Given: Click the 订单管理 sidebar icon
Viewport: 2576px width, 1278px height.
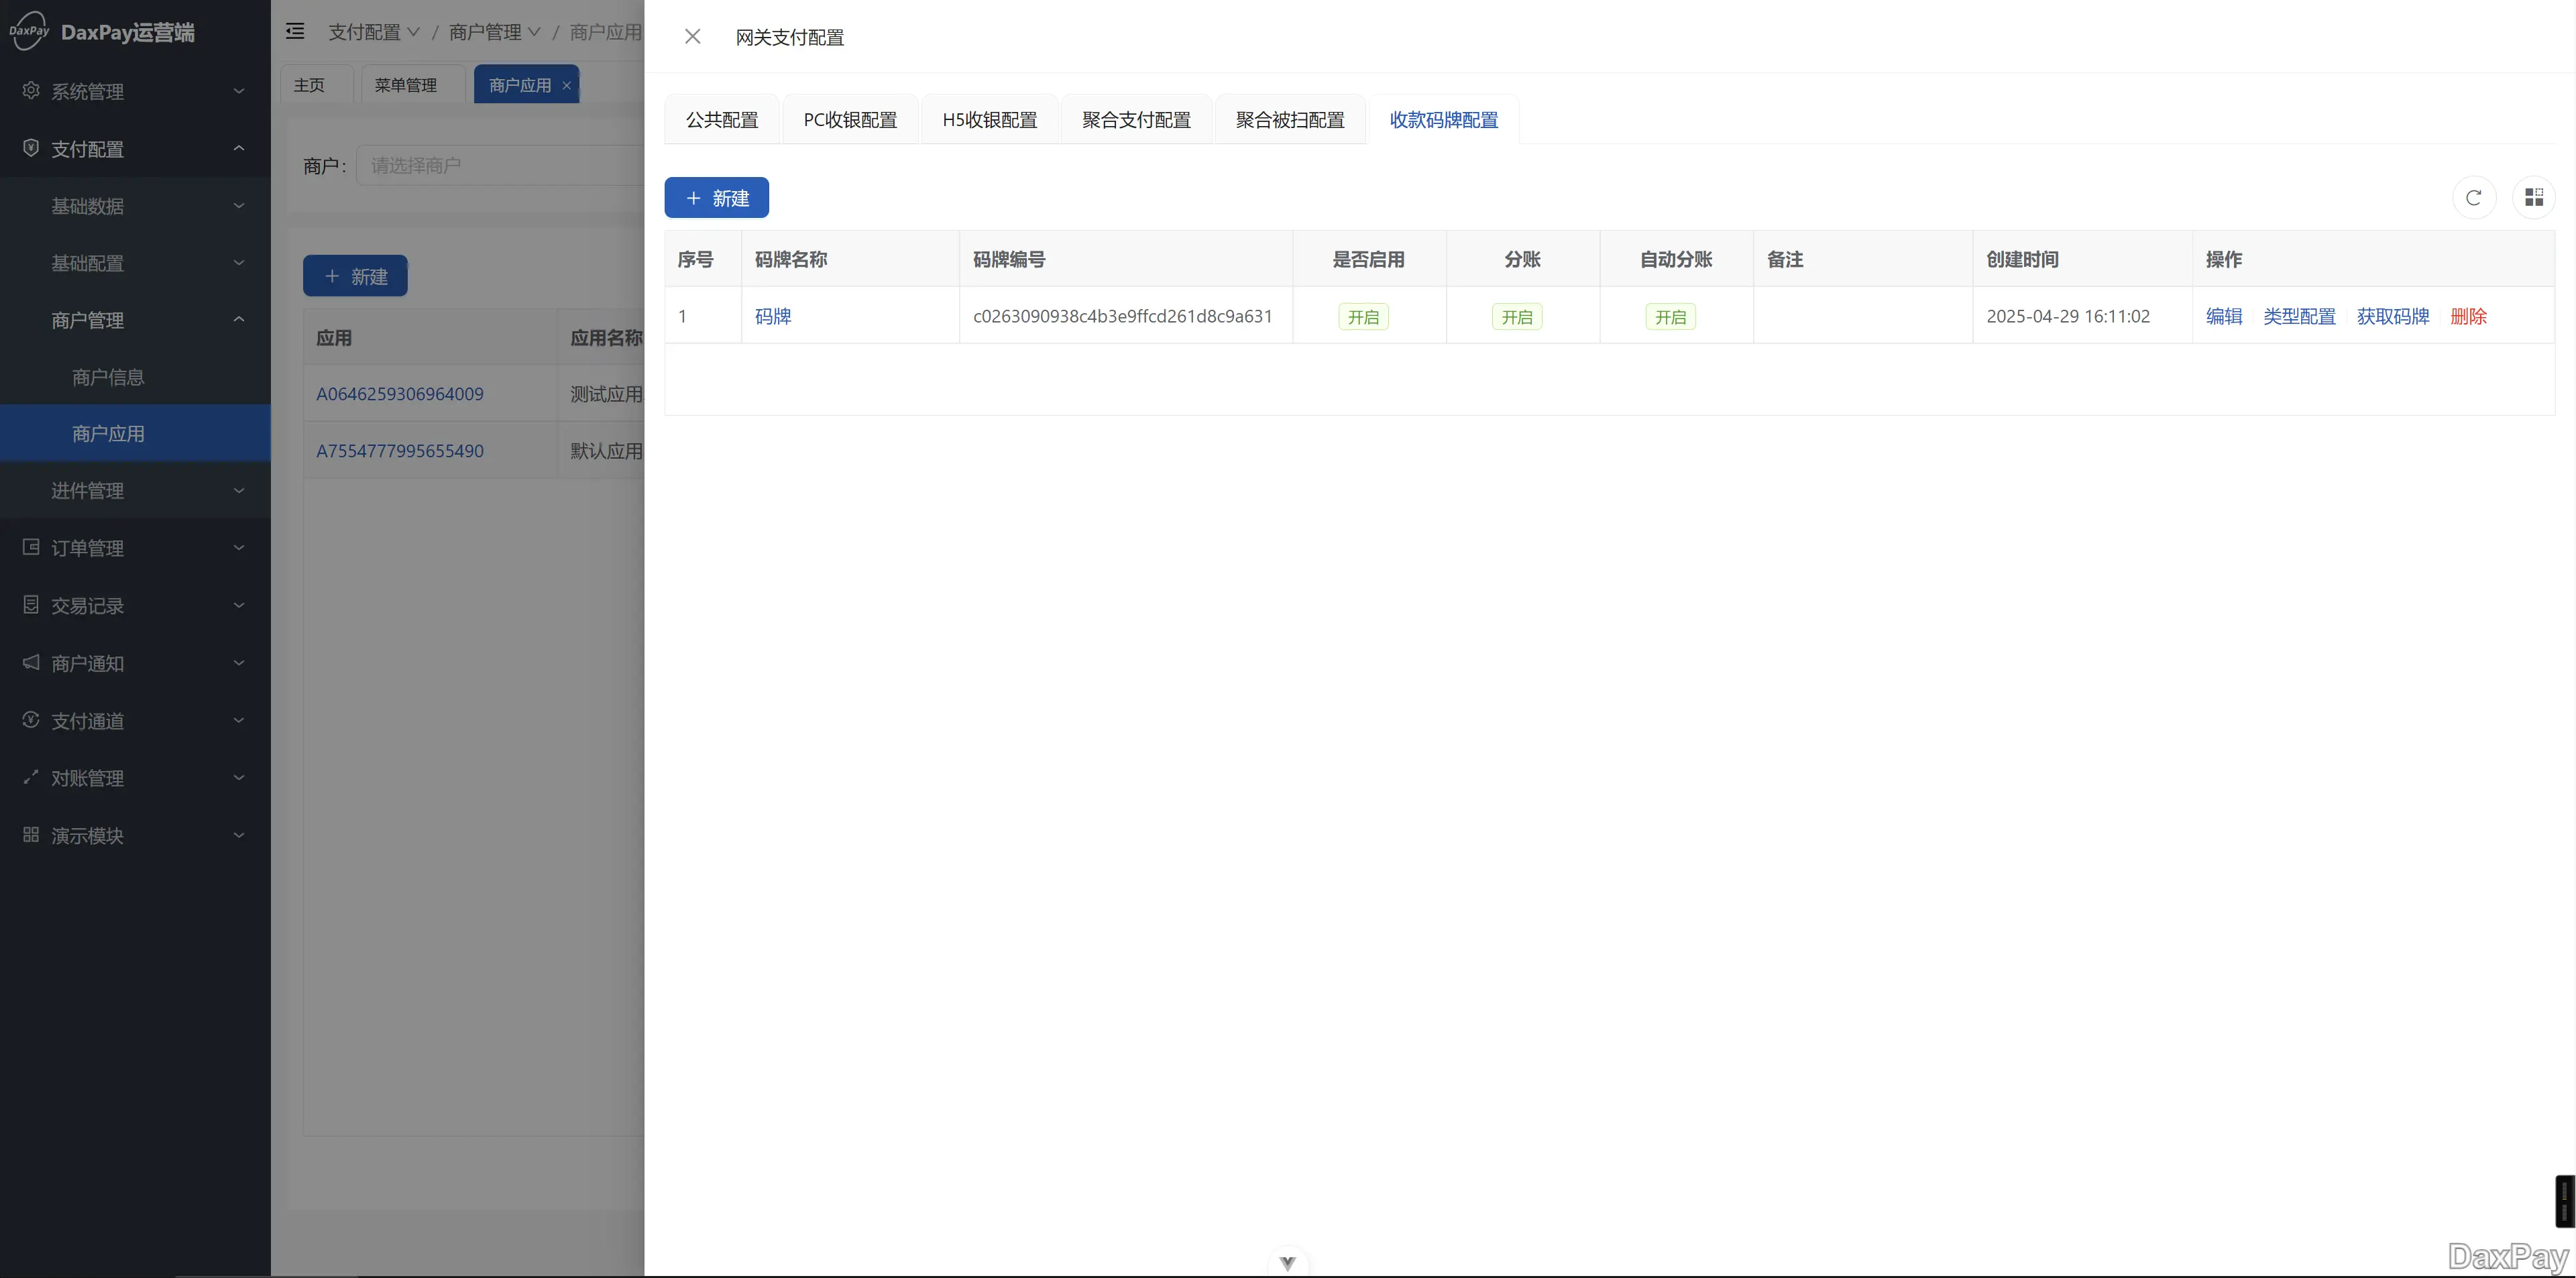Looking at the screenshot, I should pyautogui.click(x=31, y=547).
